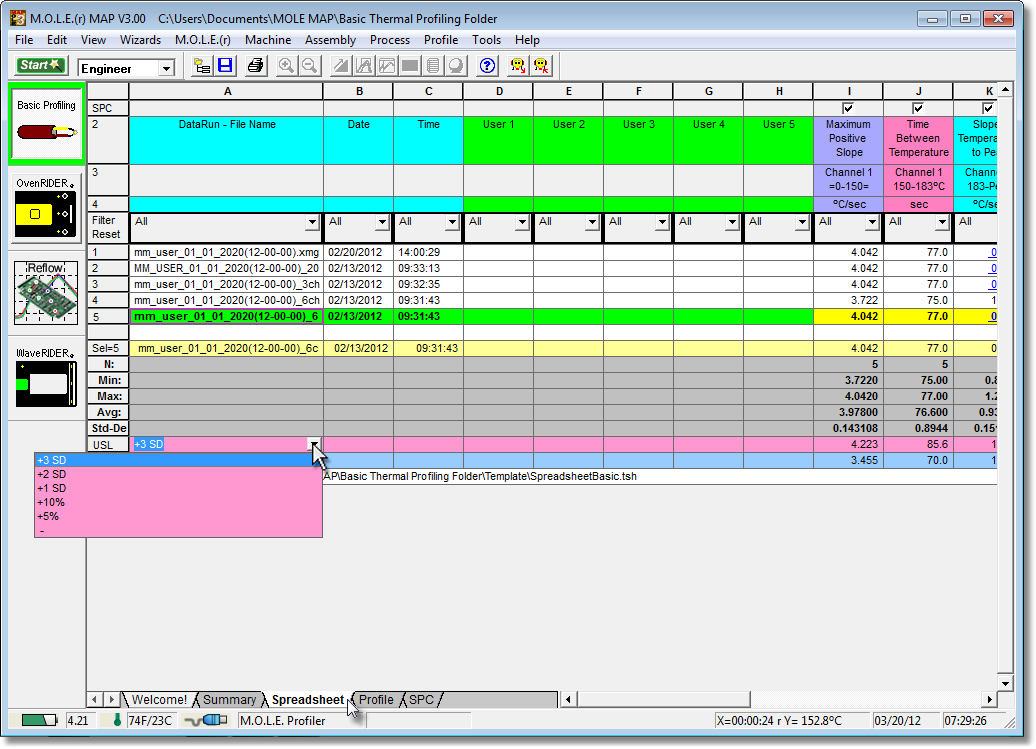Open the Process menu
Screen dimensions: 1036x749
(x=390, y=40)
